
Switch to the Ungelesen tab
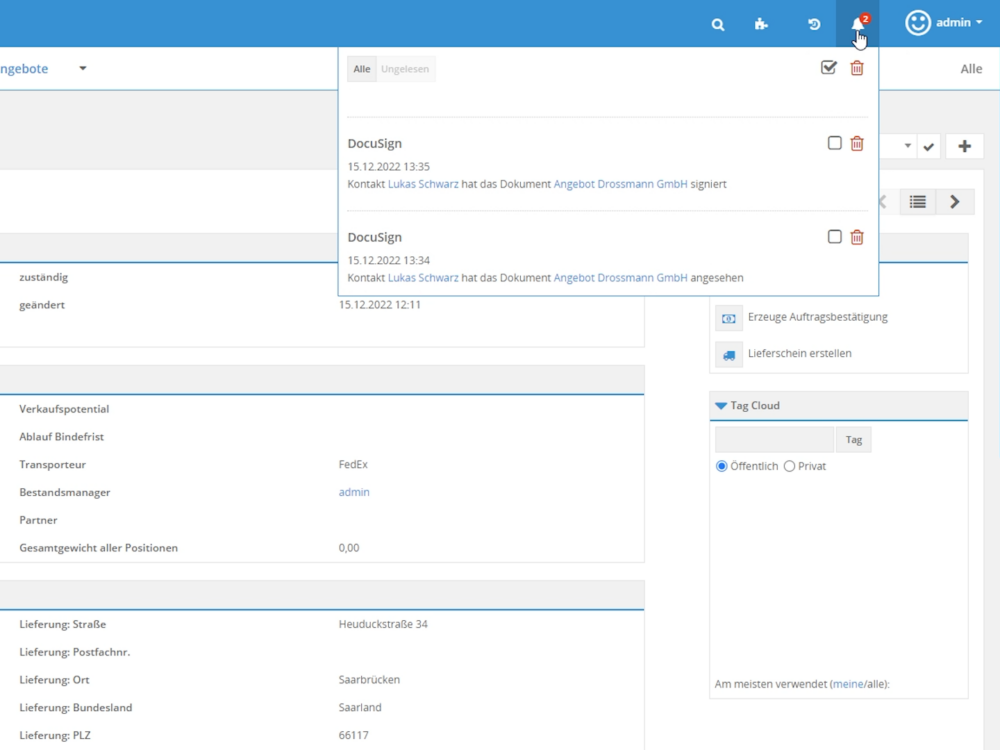coord(405,69)
